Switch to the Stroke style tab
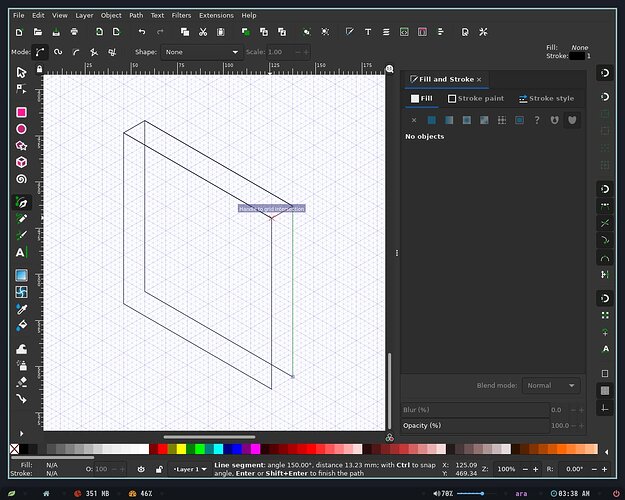625x500 pixels. (546, 98)
